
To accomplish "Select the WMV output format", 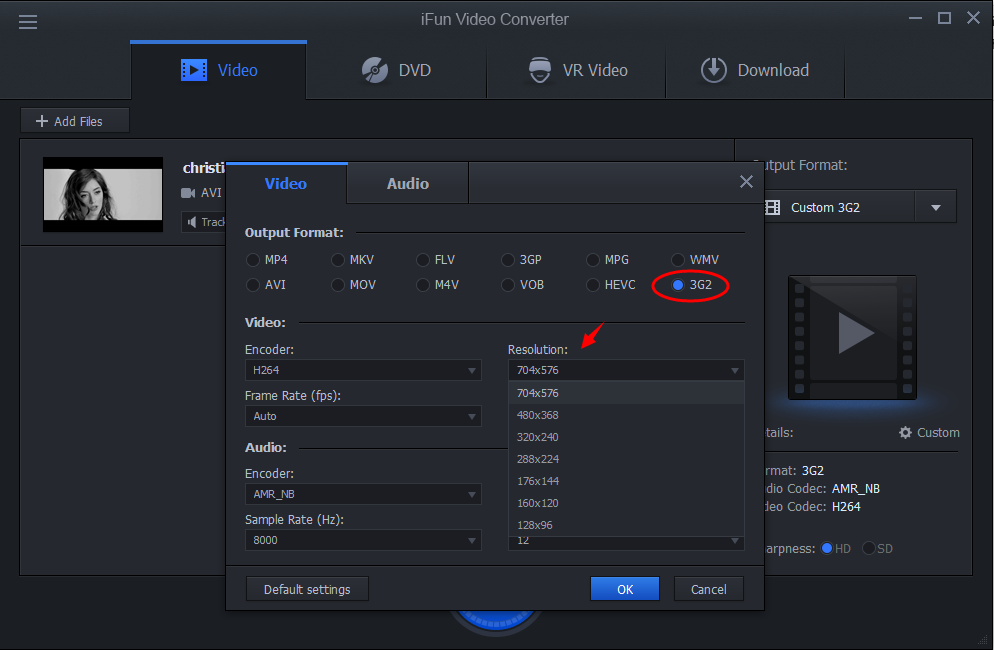I will (x=695, y=260).
